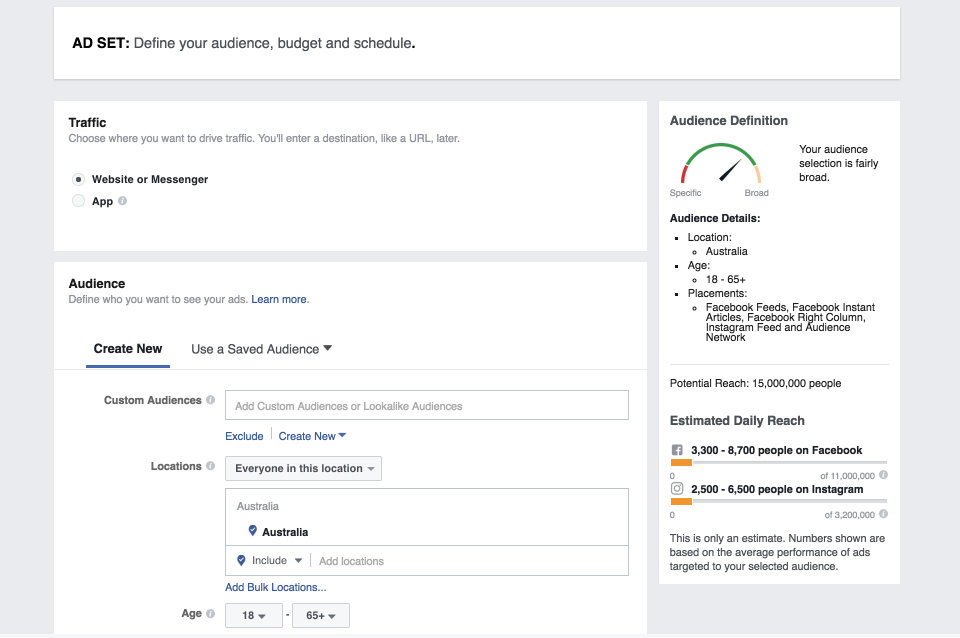Click the Facebook logo icon in Estimated Daily Reach
The height and width of the screenshot is (638, 960).
677,450
